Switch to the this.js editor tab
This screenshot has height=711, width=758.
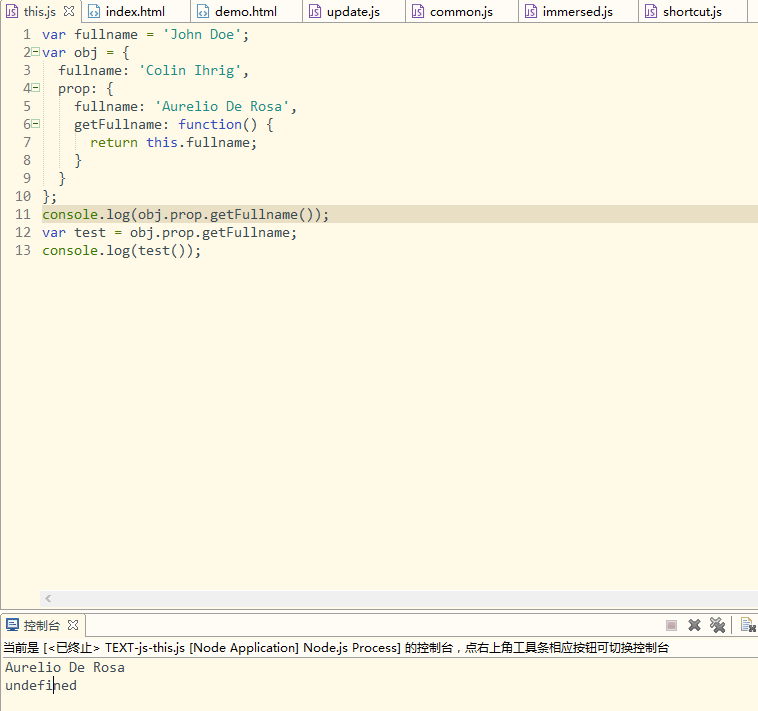pos(40,12)
